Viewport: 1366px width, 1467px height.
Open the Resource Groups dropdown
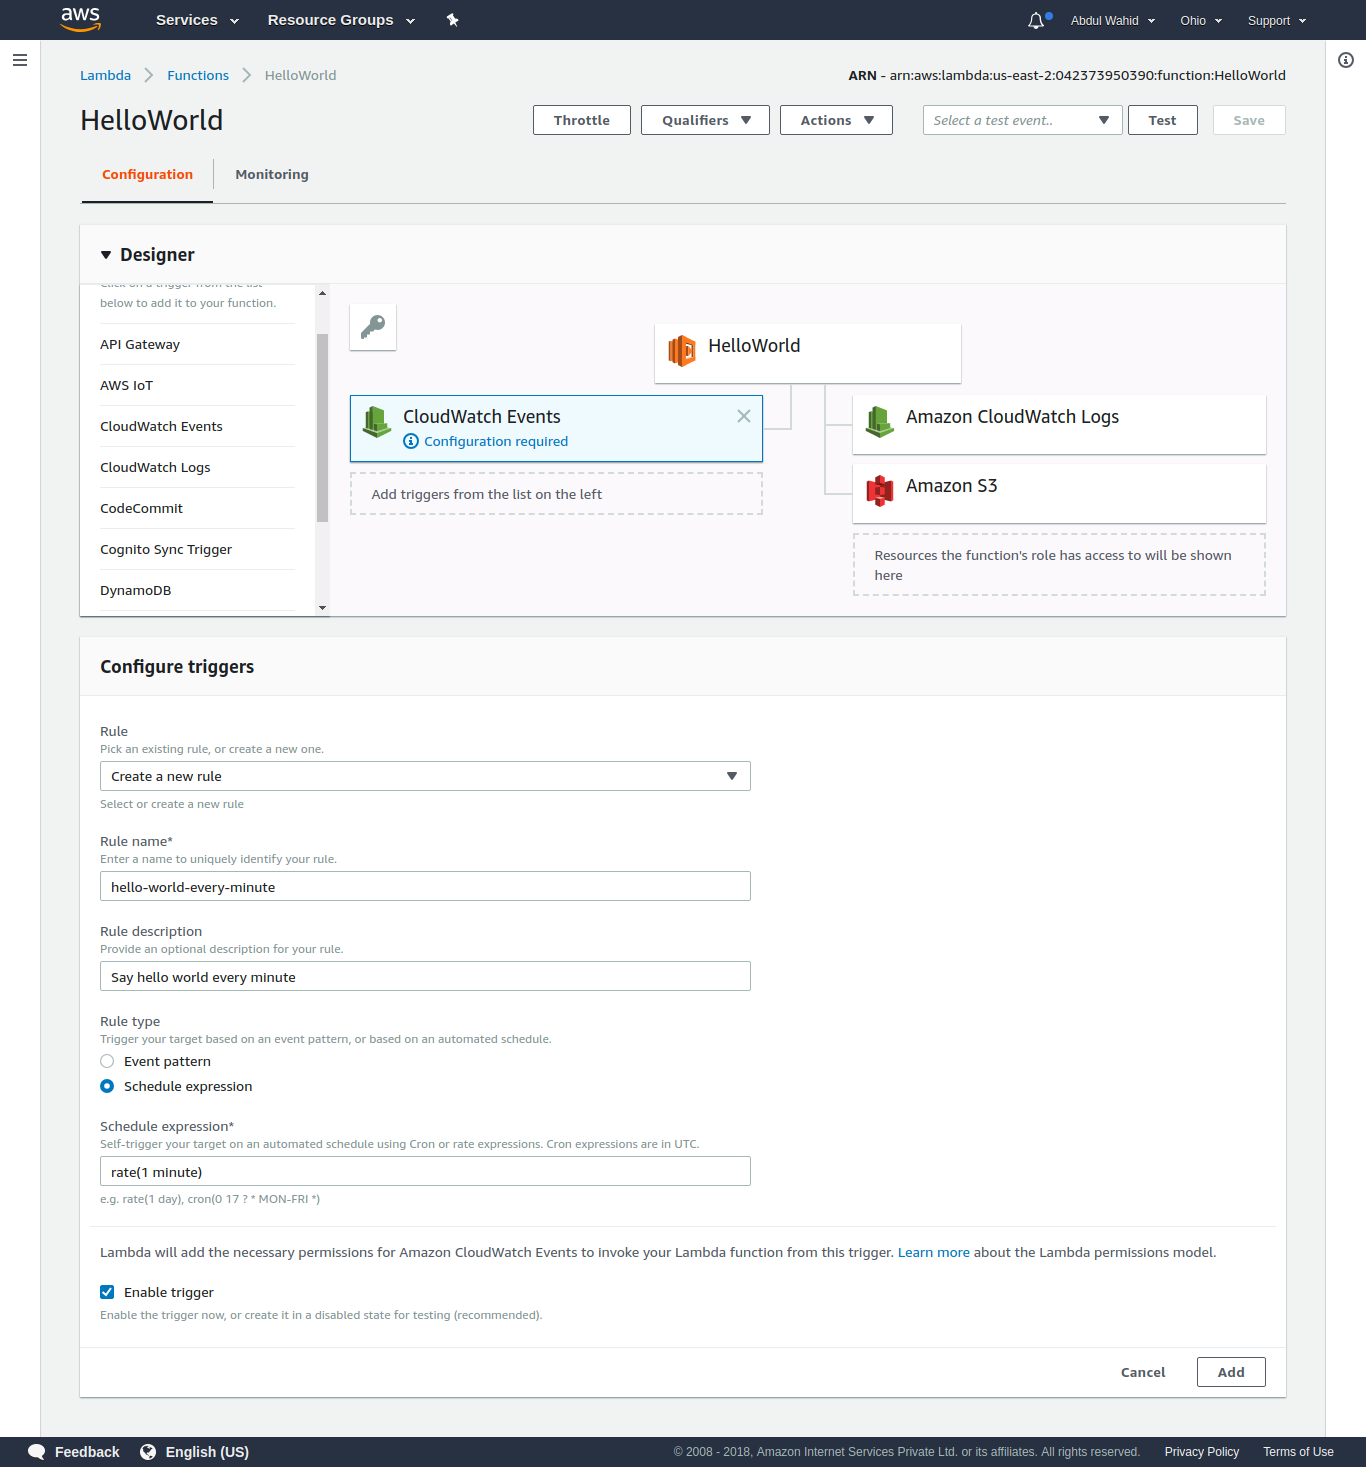coord(341,20)
